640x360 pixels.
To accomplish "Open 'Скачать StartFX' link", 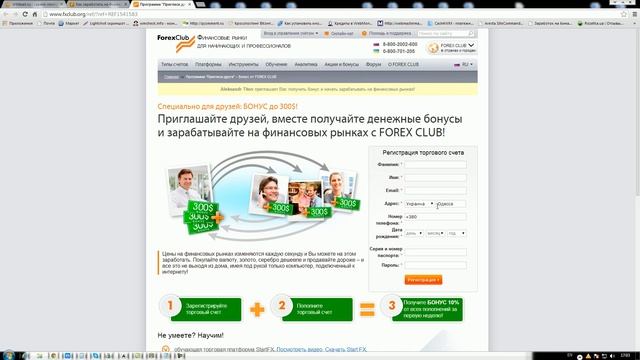I will point(346,349).
